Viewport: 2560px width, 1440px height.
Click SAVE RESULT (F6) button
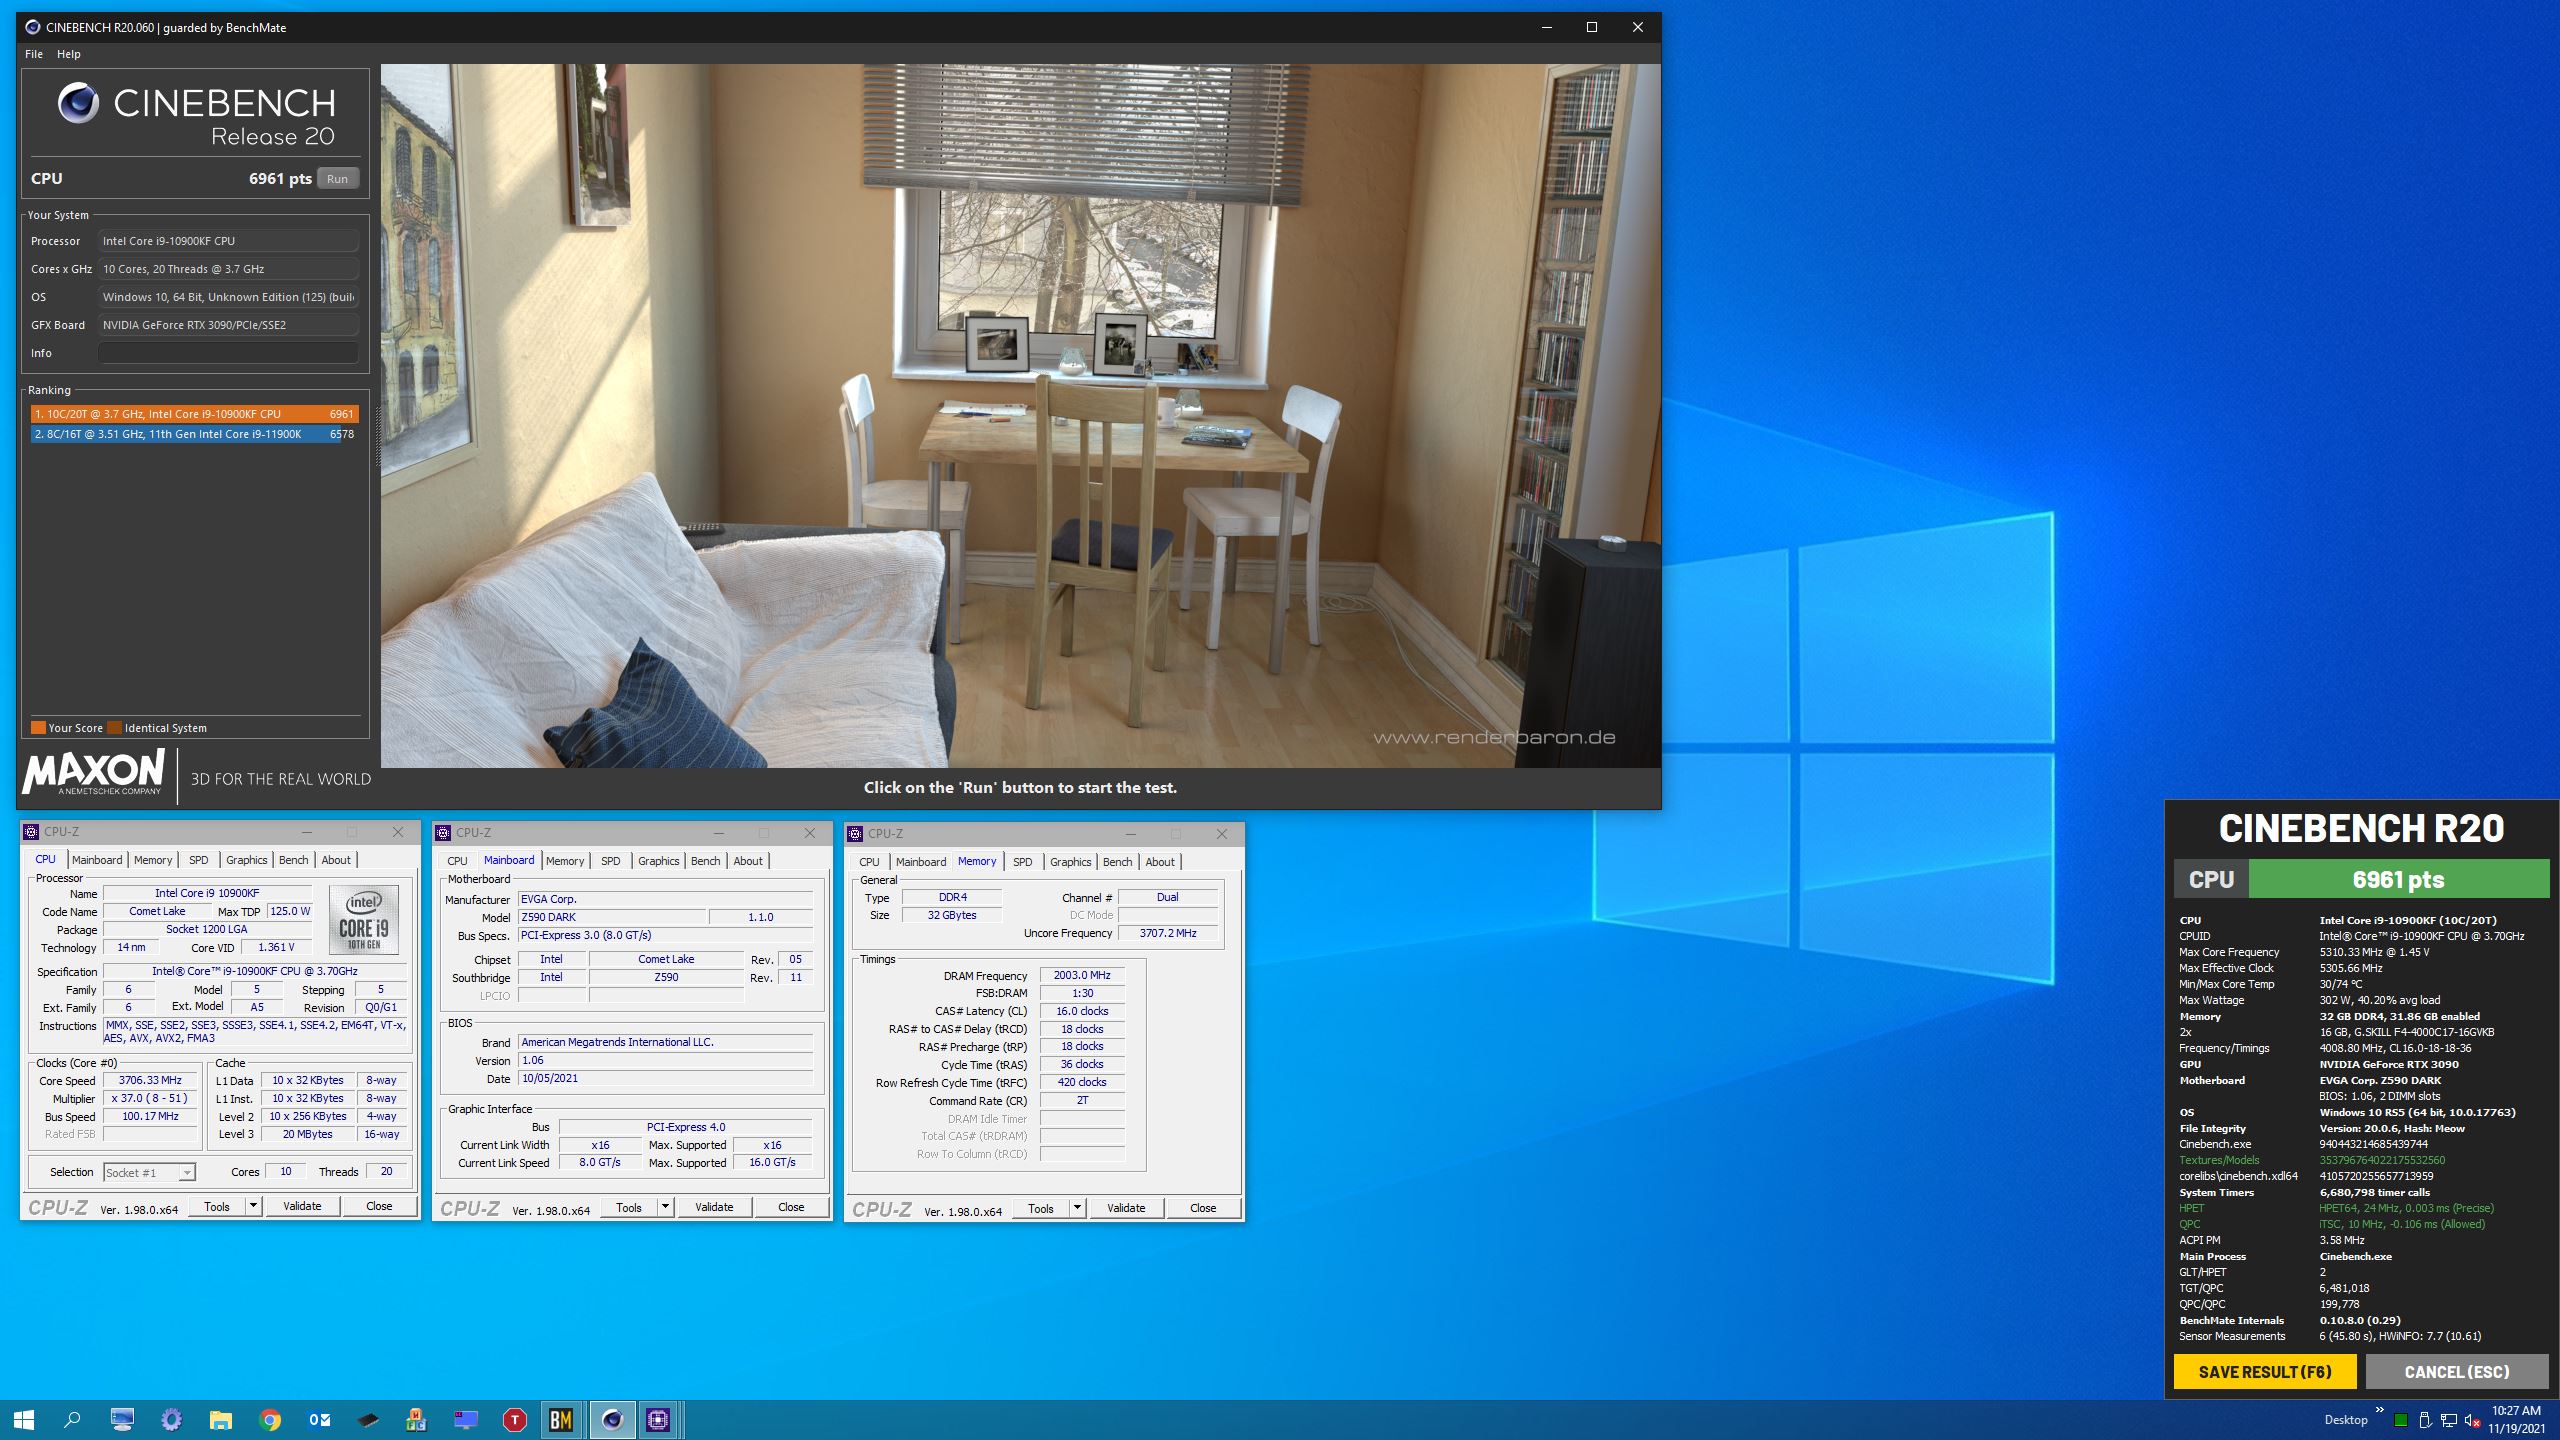click(2264, 1372)
